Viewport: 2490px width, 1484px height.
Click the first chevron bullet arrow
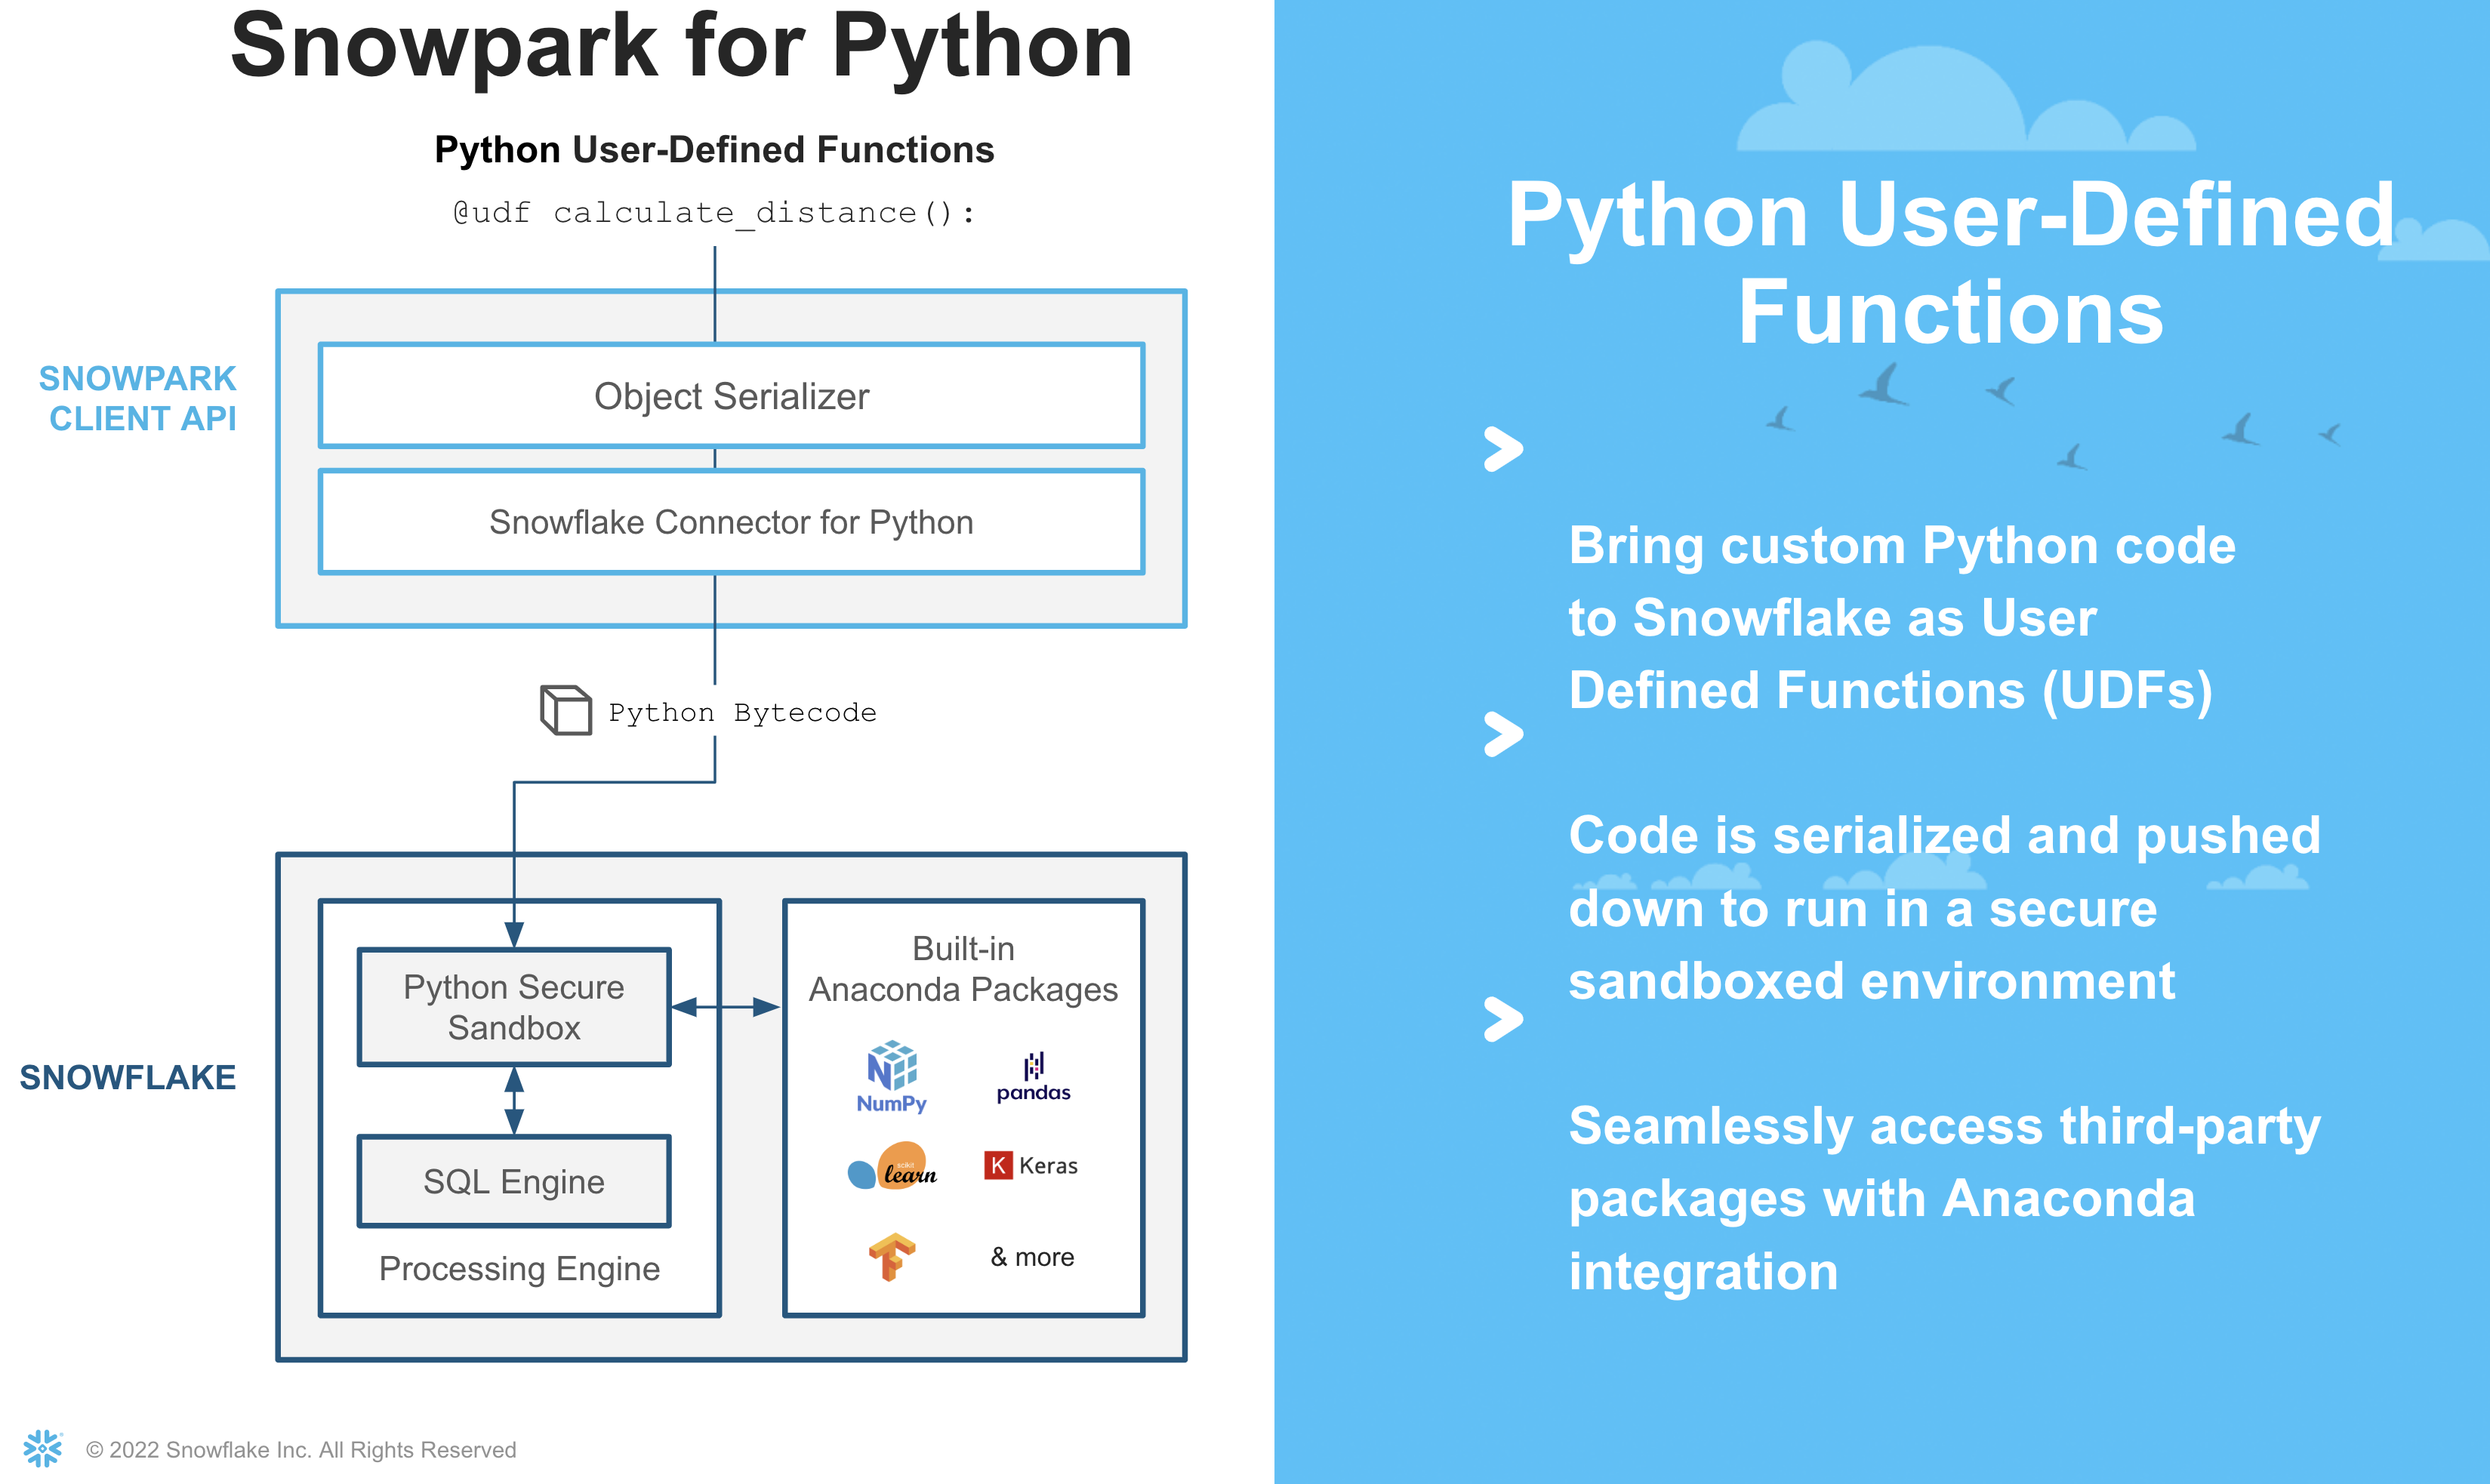[x=1503, y=449]
